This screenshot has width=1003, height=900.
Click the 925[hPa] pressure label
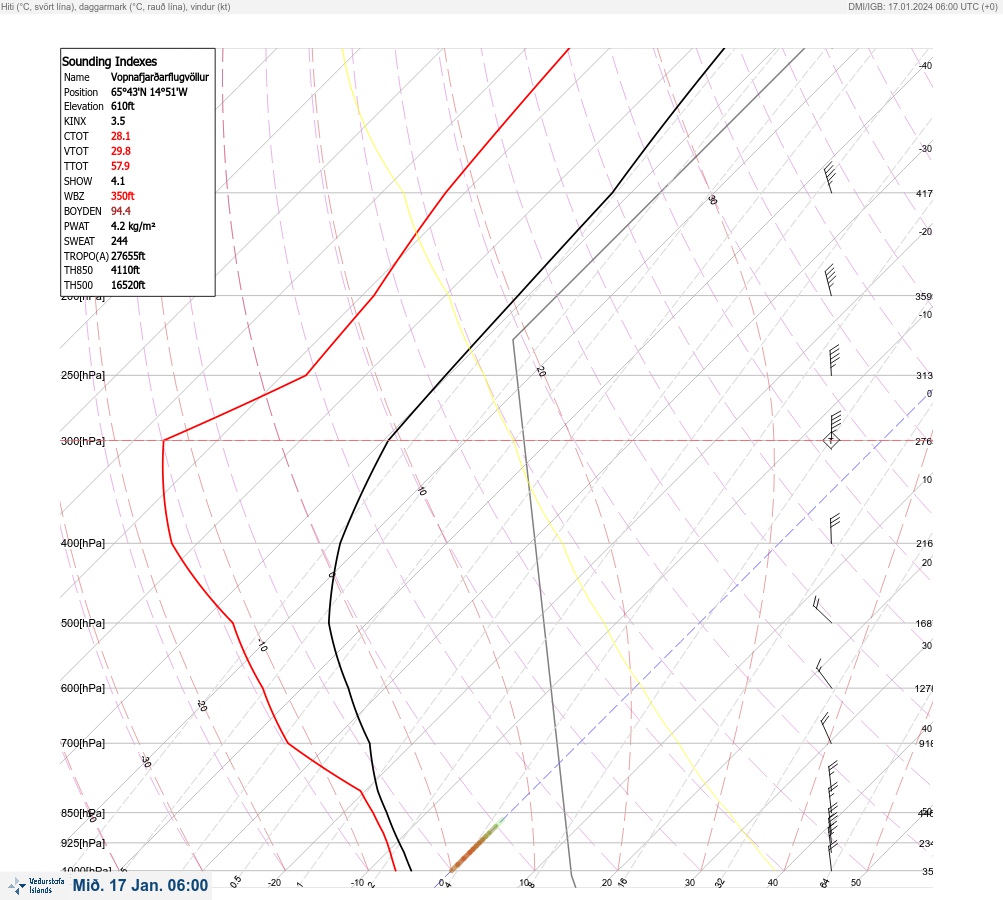pyautogui.click(x=83, y=843)
